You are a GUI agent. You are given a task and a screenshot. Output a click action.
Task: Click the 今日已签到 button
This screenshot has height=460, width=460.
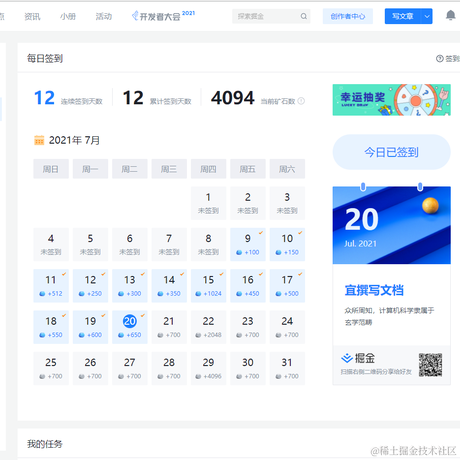pos(392,152)
